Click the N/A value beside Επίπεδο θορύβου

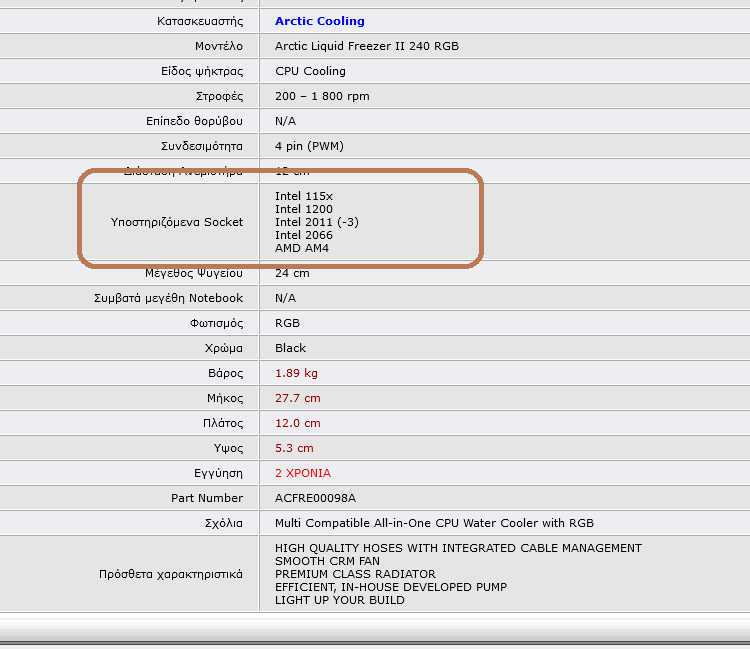point(286,121)
